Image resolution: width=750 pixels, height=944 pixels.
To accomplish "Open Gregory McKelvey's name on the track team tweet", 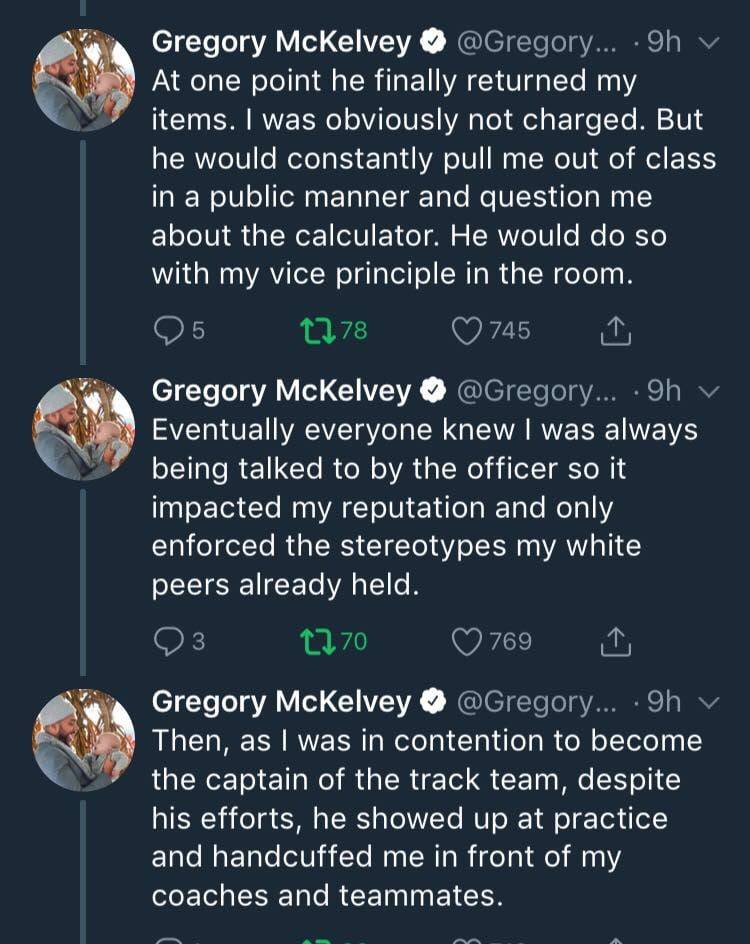I will click(x=281, y=702).
